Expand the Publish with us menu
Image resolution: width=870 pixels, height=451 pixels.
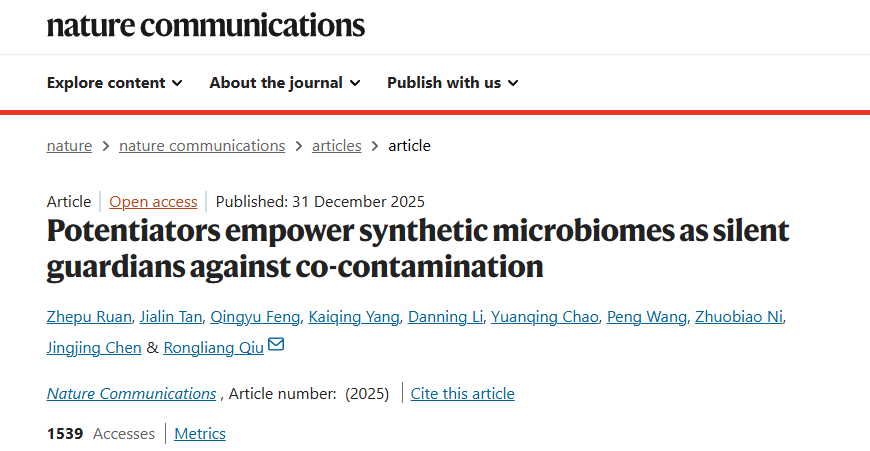452,83
